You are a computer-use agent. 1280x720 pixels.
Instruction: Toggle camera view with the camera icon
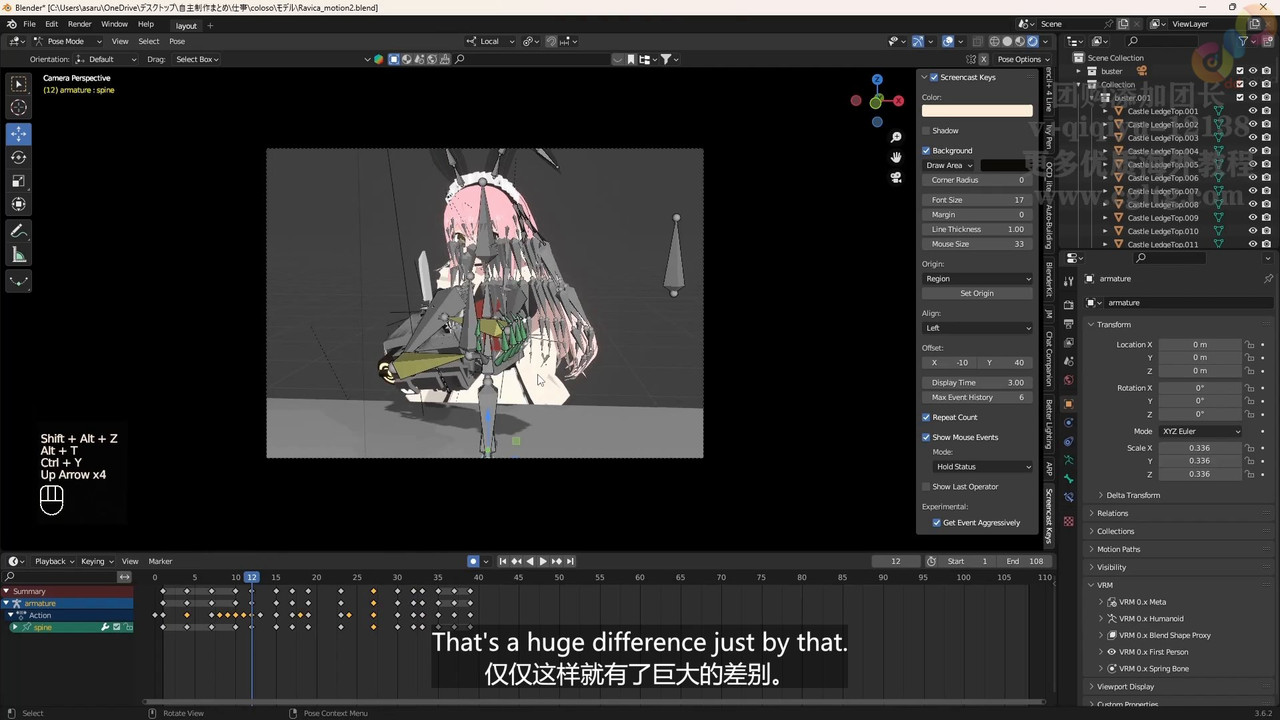pos(896,177)
